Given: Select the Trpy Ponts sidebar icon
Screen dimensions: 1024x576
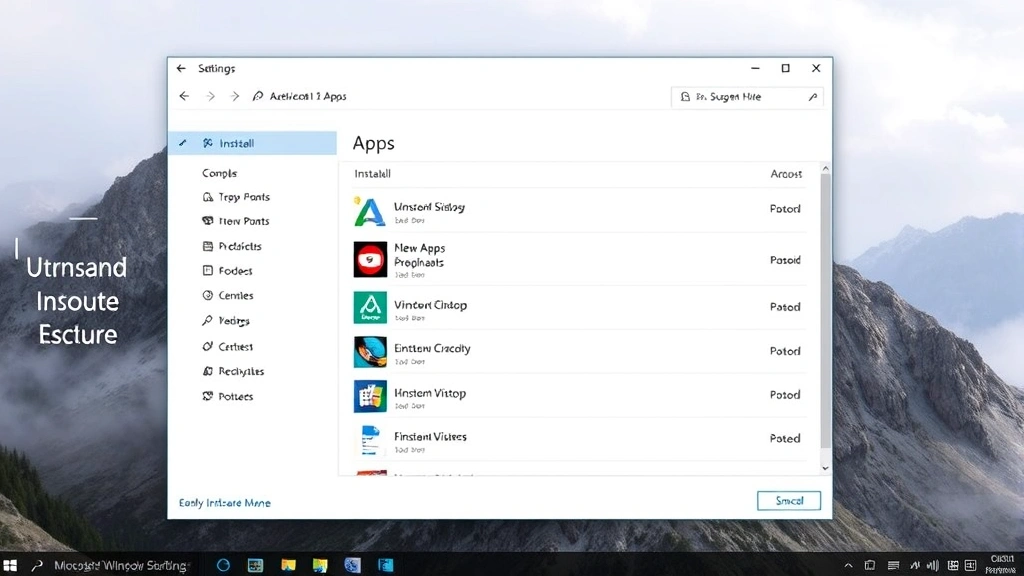Looking at the screenshot, I should pos(208,197).
